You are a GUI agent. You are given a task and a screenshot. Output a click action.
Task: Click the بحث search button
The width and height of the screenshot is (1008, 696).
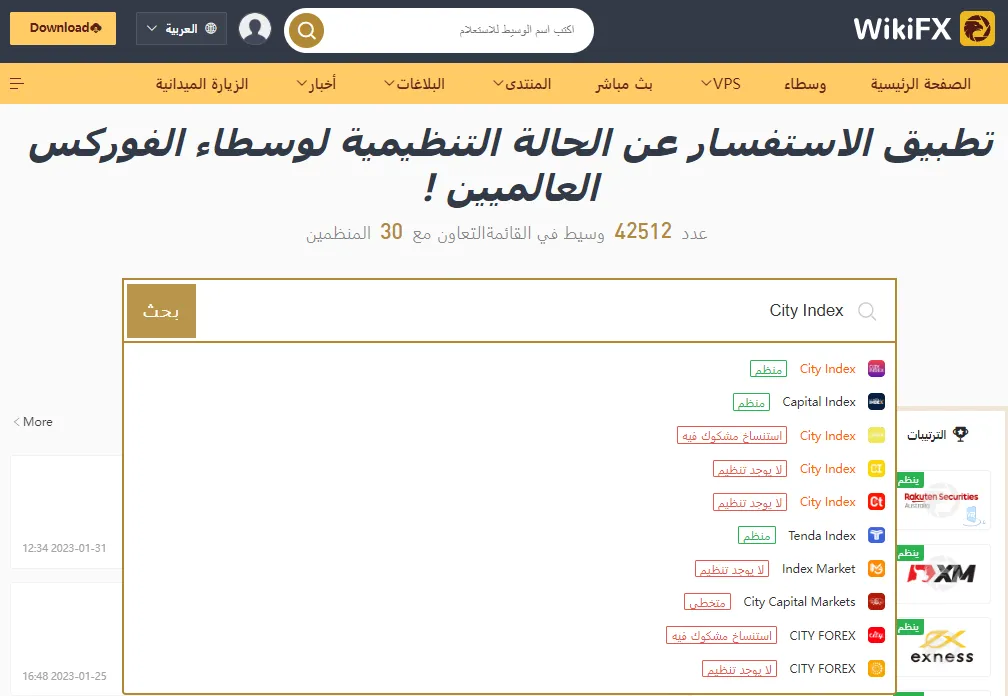[x=161, y=311]
